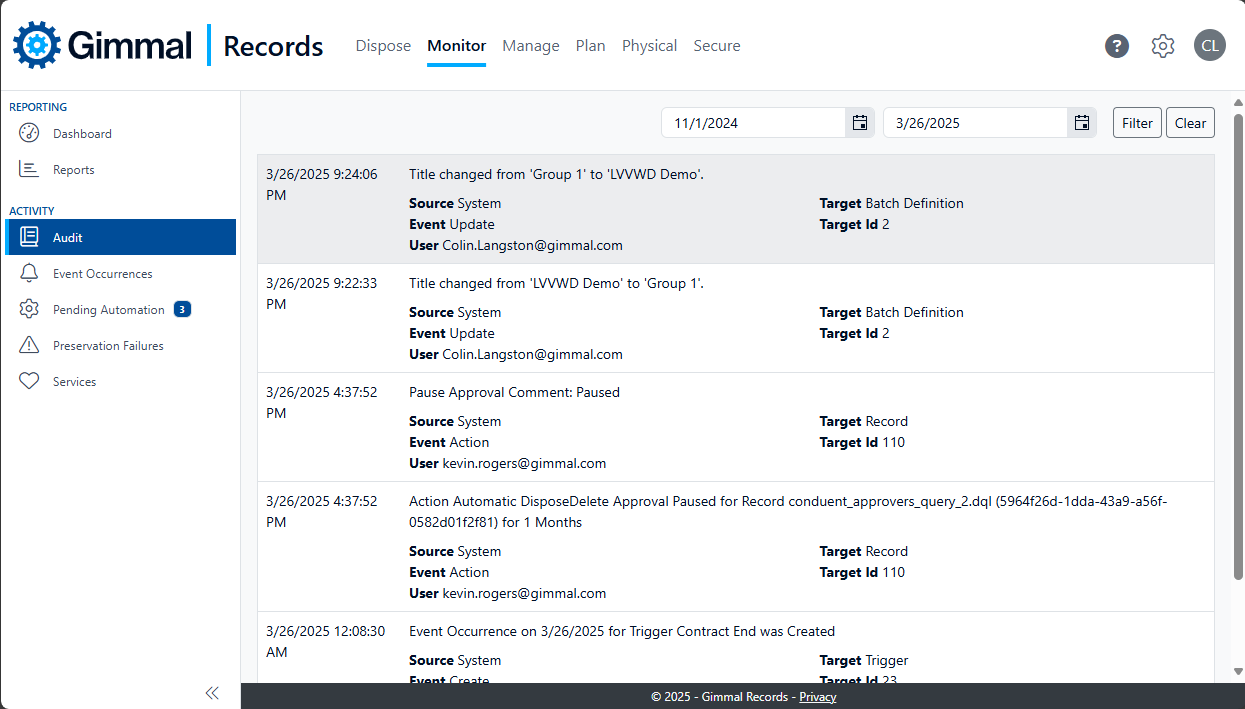The height and width of the screenshot is (709, 1245).
Task: Open Services heart item
Action: click(74, 382)
